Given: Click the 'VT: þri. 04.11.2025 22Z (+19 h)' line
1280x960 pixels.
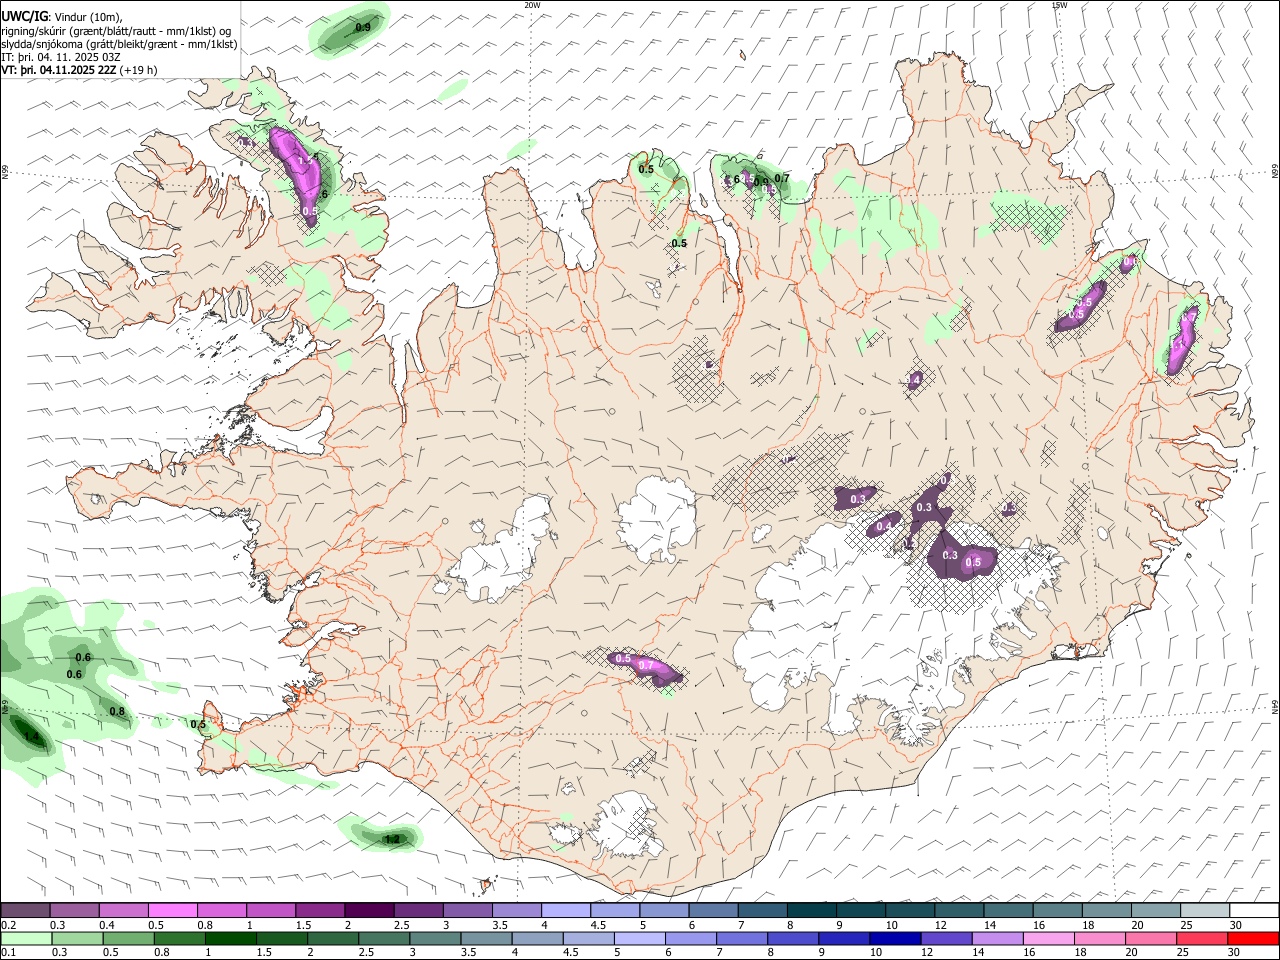Looking at the screenshot, I should (x=79, y=70).
